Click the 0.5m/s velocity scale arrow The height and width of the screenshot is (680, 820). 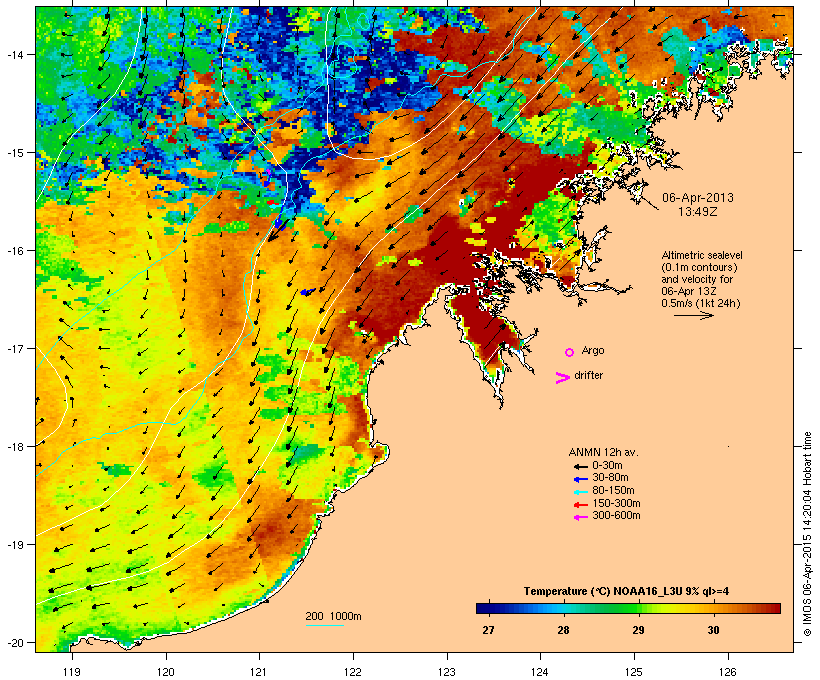click(693, 315)
